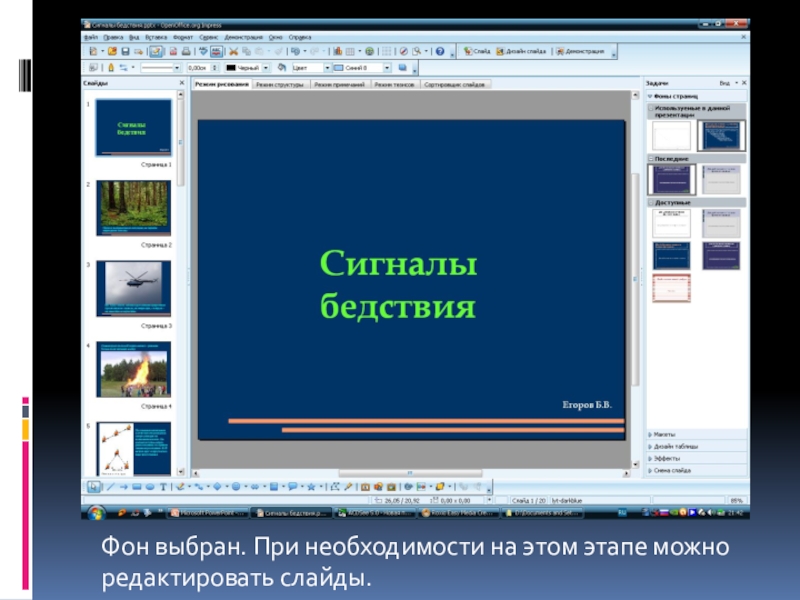The image size is (800, 600).
Task: Select the Line tool in drawing toolbar
Action: click(109, 487)
